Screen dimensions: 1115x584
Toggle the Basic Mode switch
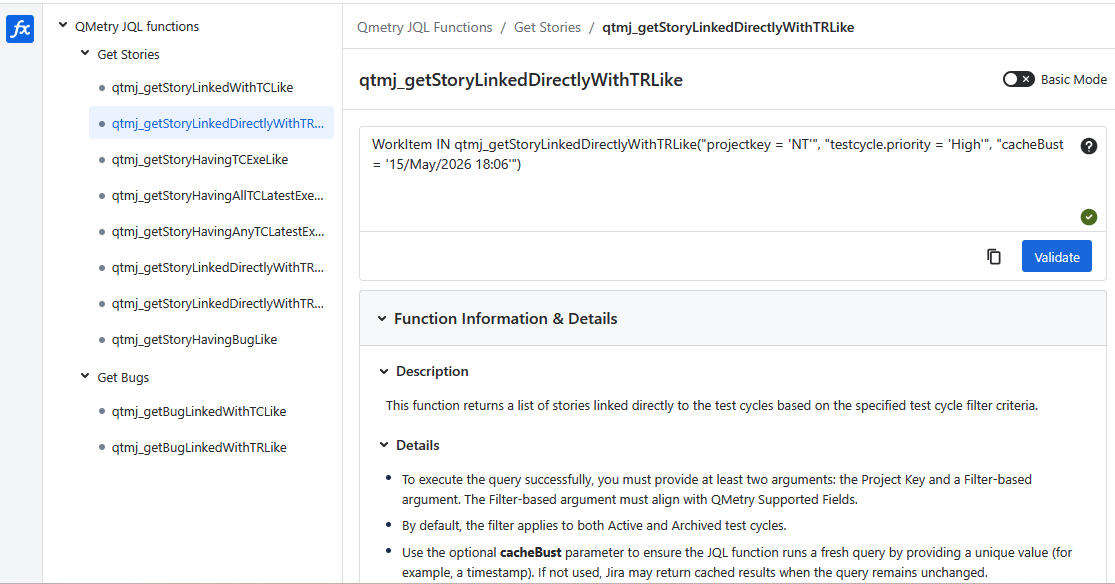pyautogui.click(x=1018, y=79)
